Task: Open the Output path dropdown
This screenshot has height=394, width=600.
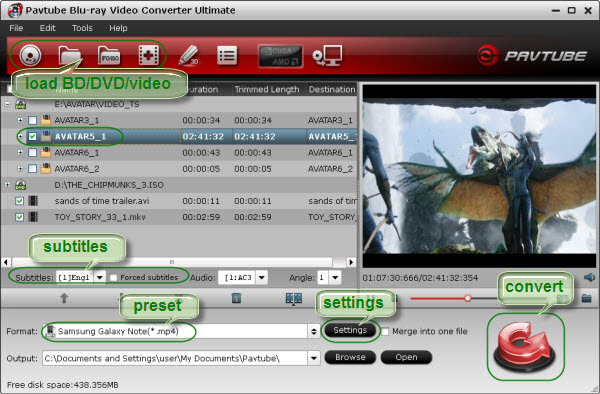Action: pos(314,358)
